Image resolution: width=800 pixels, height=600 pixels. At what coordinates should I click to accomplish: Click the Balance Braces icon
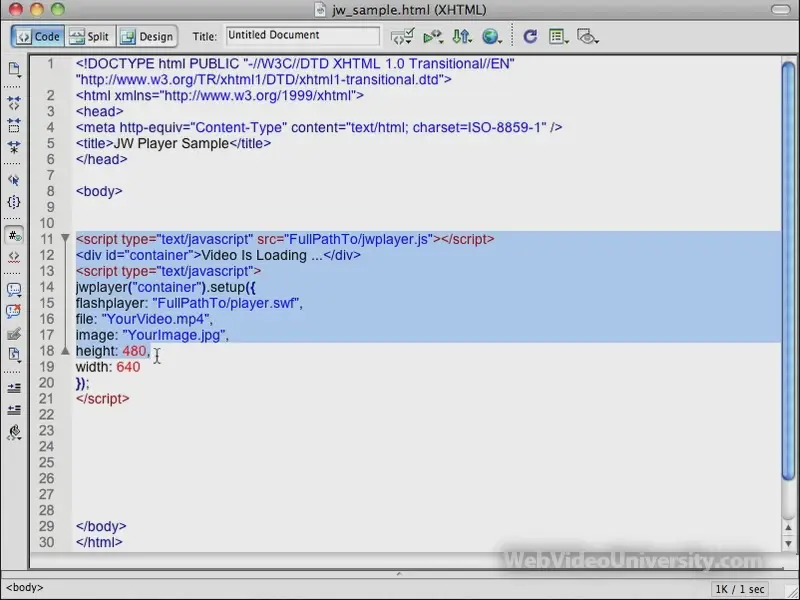pyautogui.click(x=14, y=202)
